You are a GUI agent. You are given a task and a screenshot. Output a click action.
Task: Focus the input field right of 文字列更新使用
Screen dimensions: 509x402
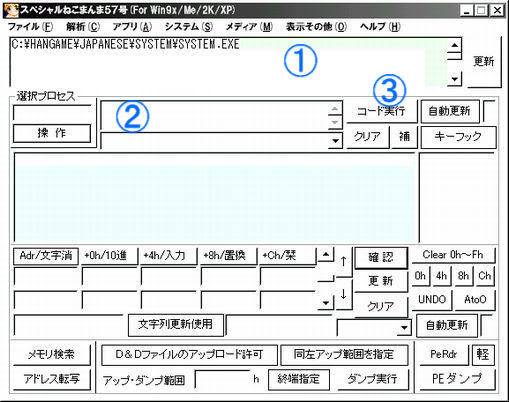coord(279,325)
